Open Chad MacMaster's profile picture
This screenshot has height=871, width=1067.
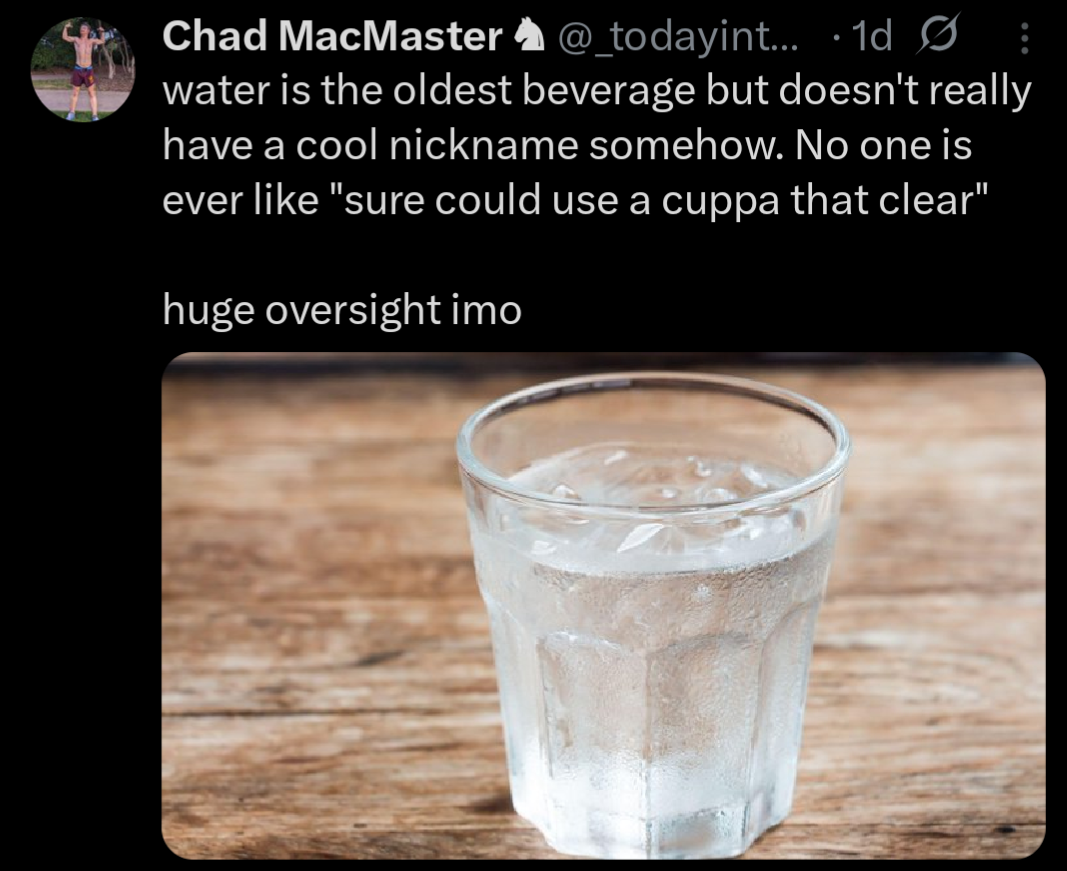coord(83,70)
